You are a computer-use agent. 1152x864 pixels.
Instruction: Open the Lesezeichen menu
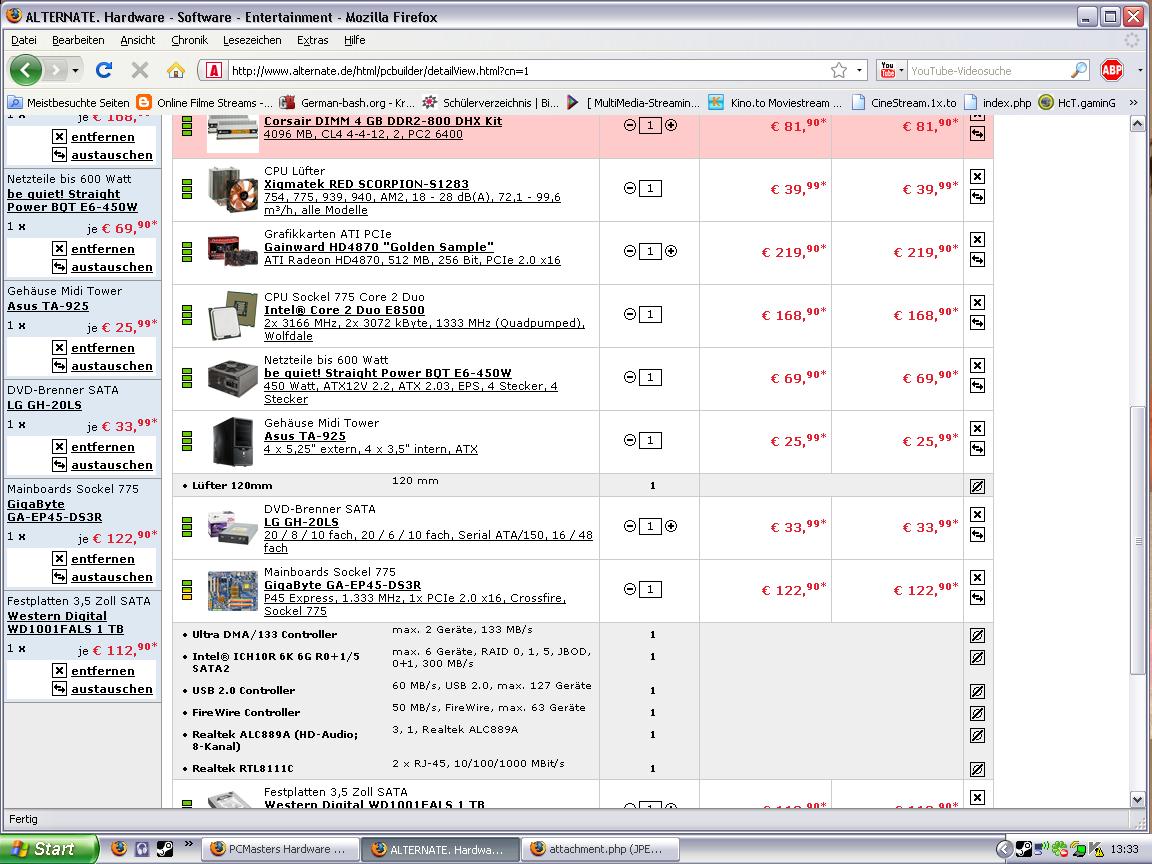click(252, 40)
